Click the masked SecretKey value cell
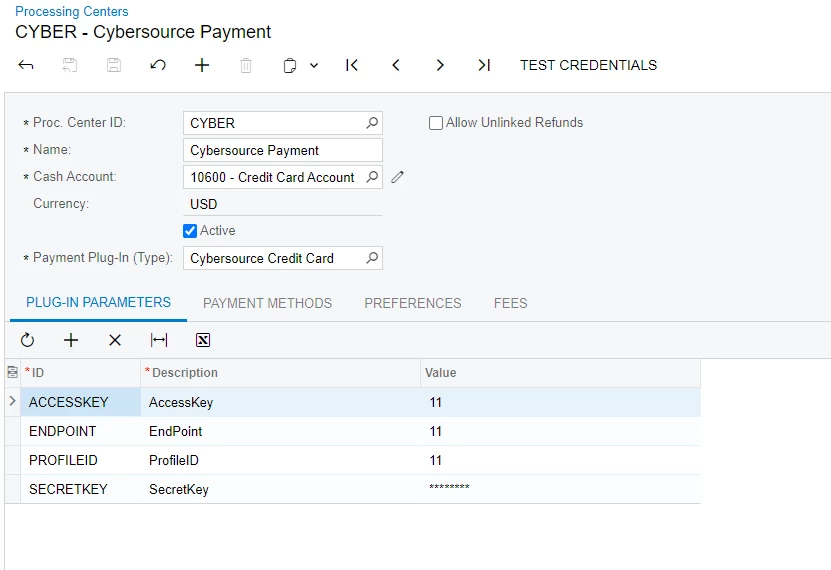 [560, 489]
